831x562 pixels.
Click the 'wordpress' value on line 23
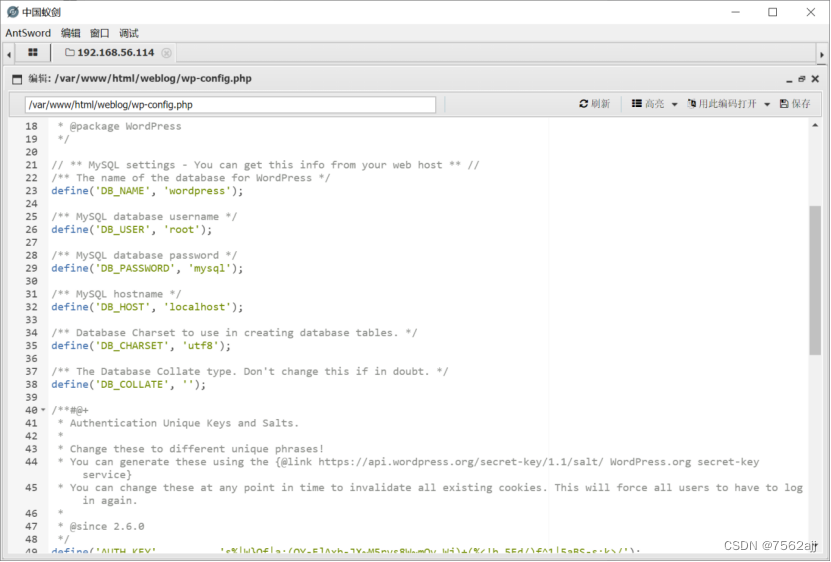pos(197,190)
